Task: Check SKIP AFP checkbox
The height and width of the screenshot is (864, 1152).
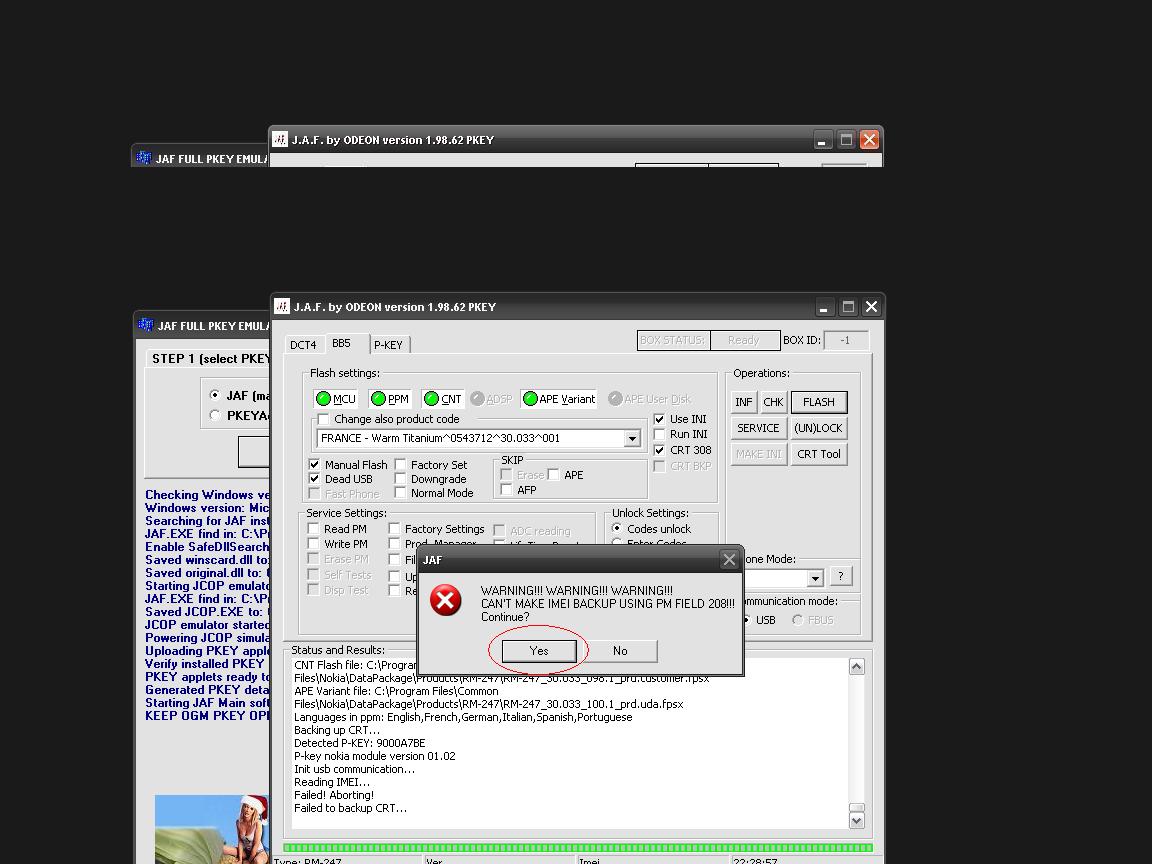Action: pyautogui.click(x=506, y=489)
